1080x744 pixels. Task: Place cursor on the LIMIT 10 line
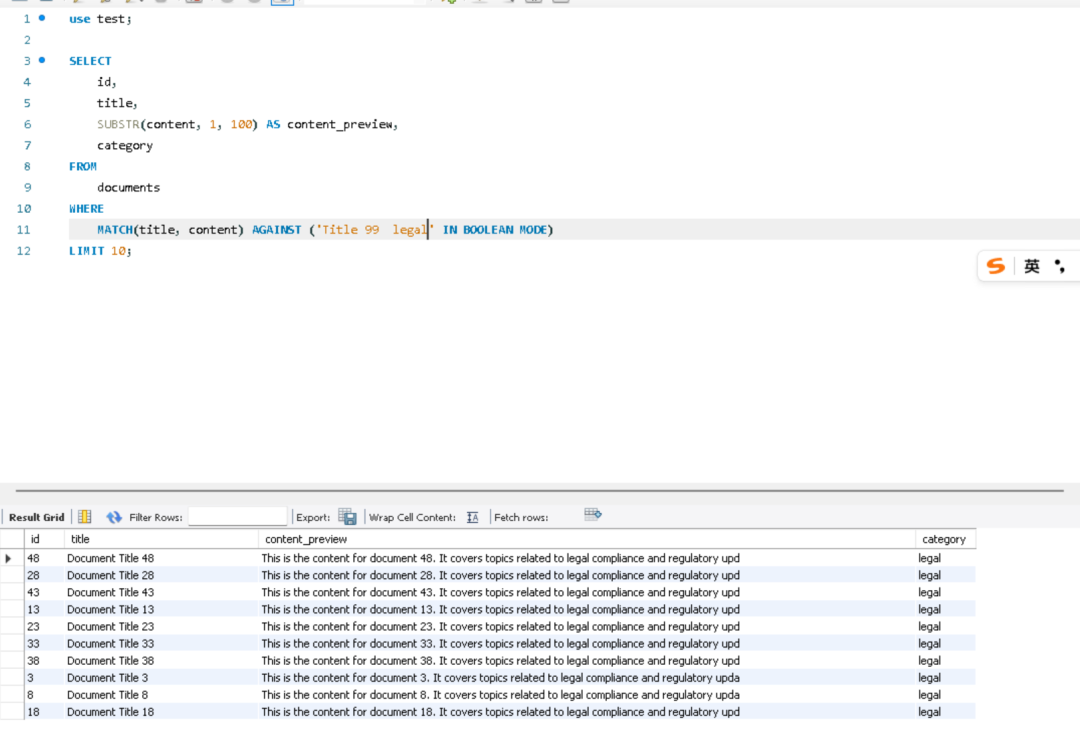point(100,251)
